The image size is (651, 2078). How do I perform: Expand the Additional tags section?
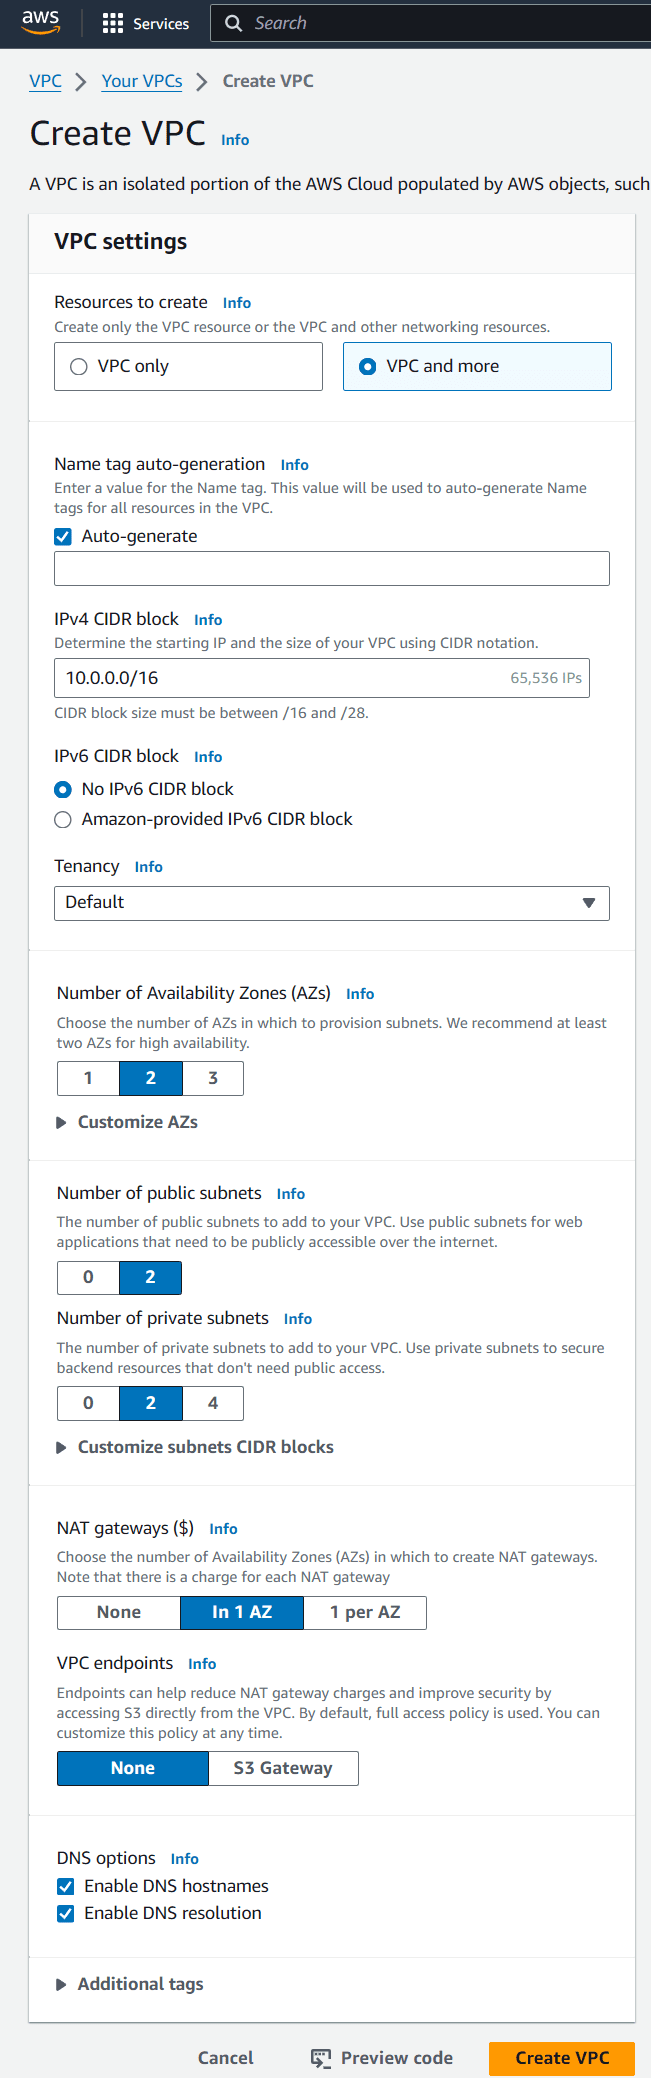[x=62, y=1984]
